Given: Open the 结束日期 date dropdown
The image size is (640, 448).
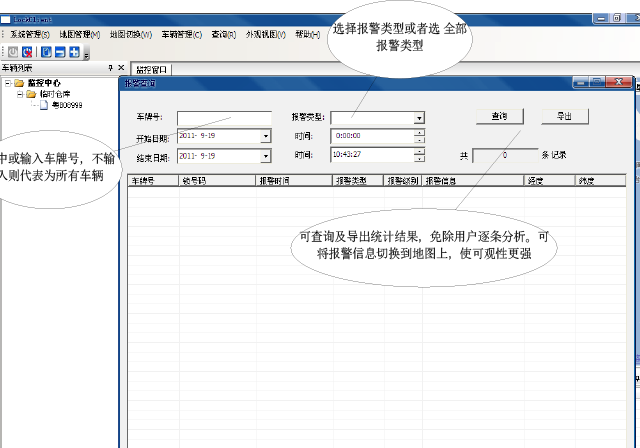Looking at the screenshot, I should 266,156.
